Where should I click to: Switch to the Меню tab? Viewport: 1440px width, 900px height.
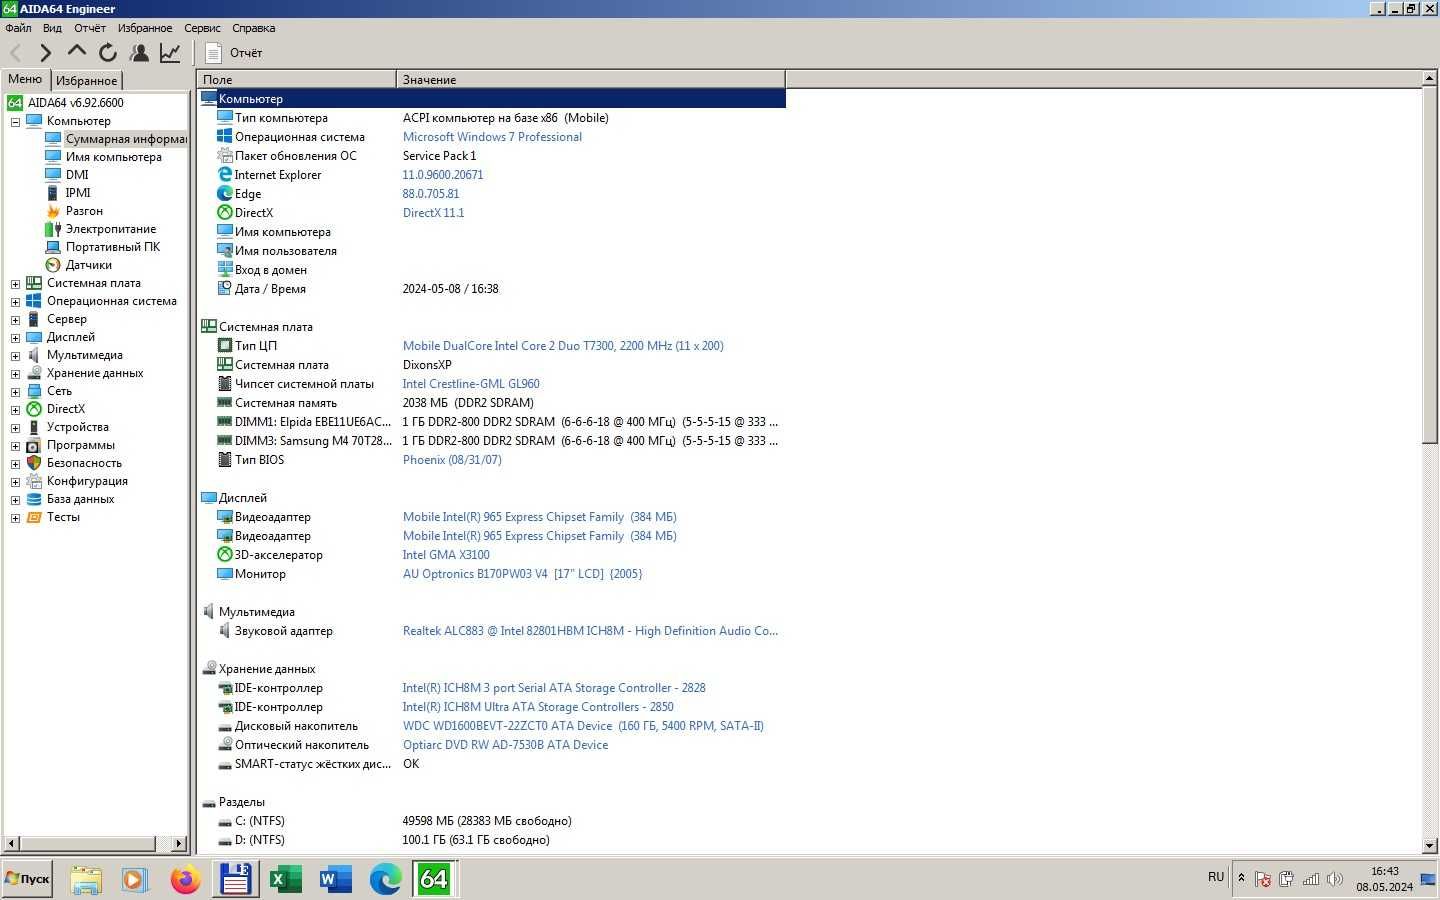[25, 79]
